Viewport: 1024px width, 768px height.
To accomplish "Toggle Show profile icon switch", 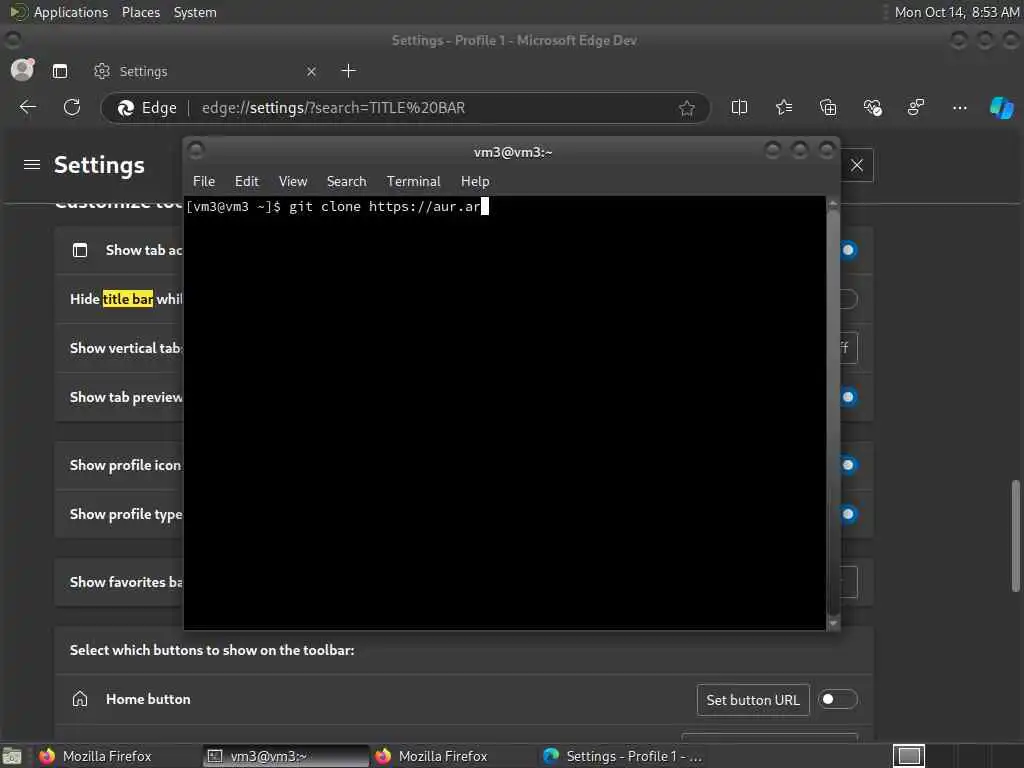I will tap(848, 465).
